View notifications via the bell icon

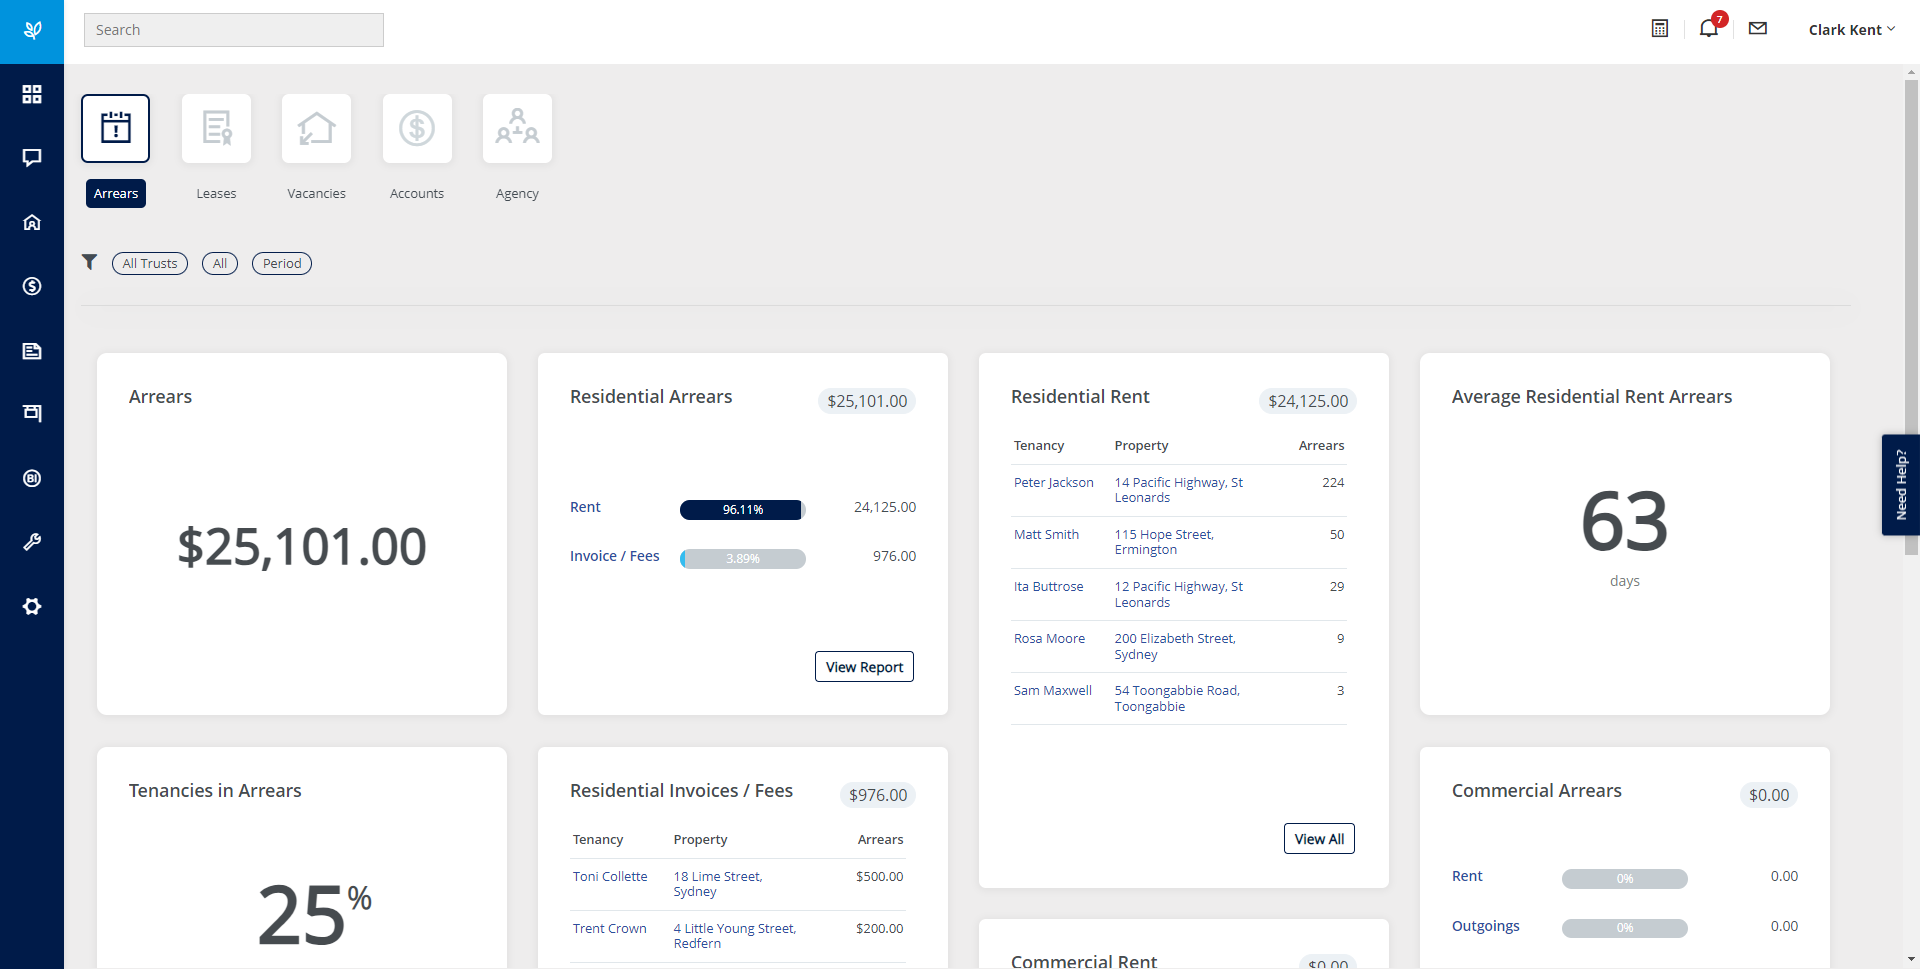coord(1708,28)
